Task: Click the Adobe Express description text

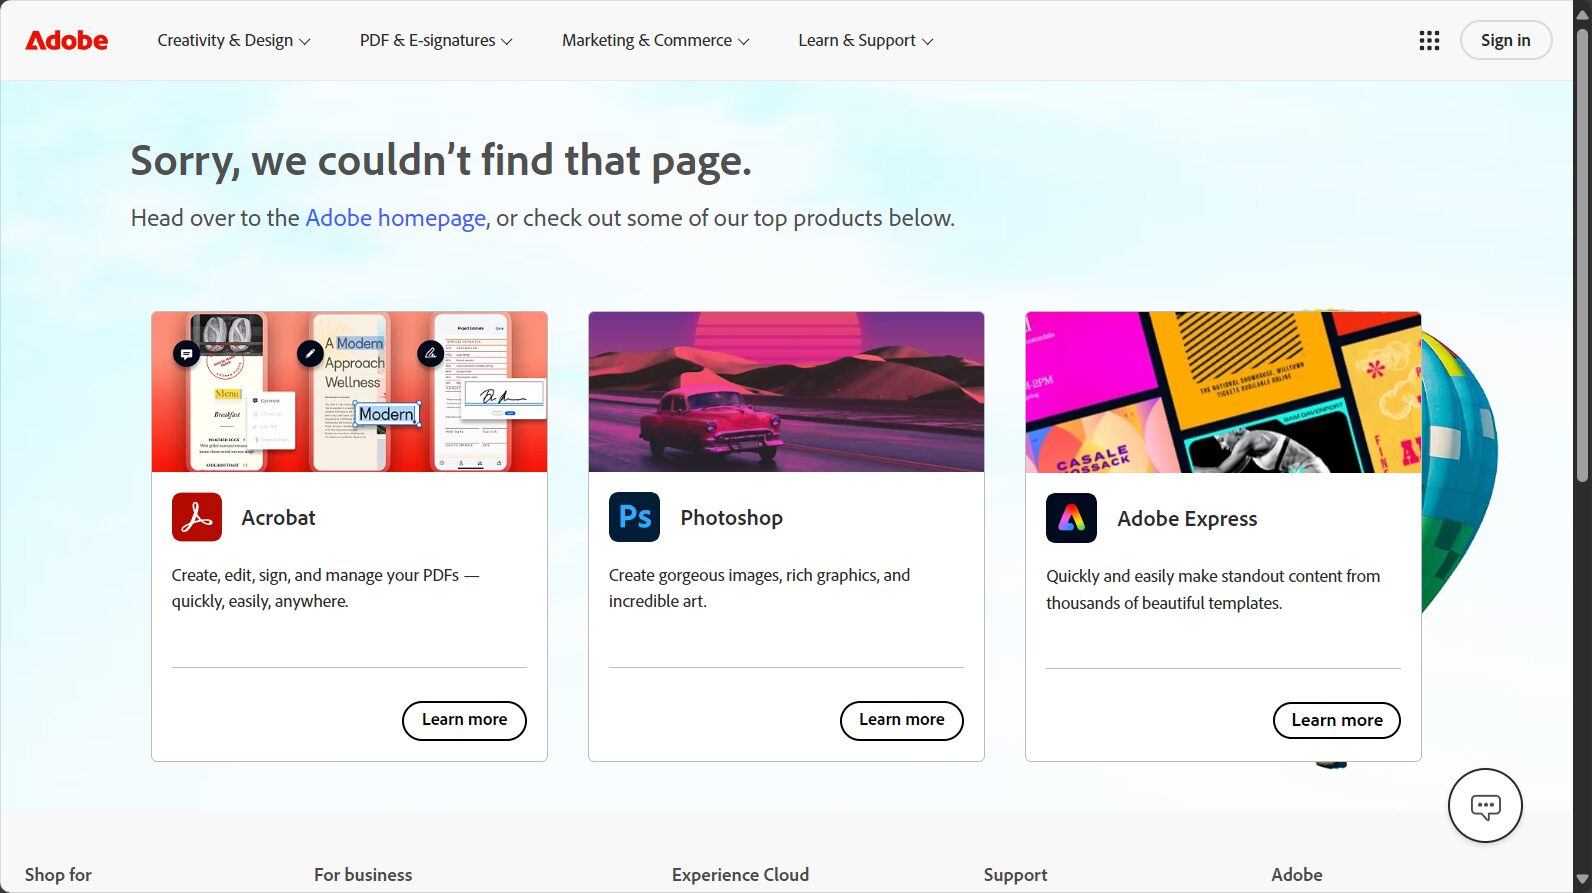Action: click(x=1213, y=589)
